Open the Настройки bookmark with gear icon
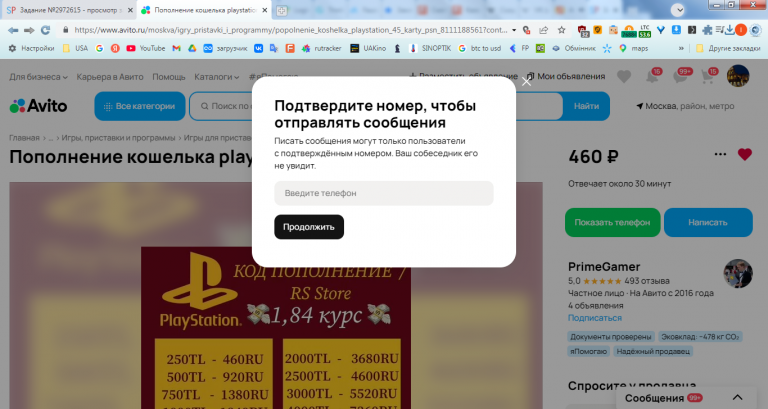Image resolution: width=768 pixels, height=409 pixels. click(x=31, y=48)
